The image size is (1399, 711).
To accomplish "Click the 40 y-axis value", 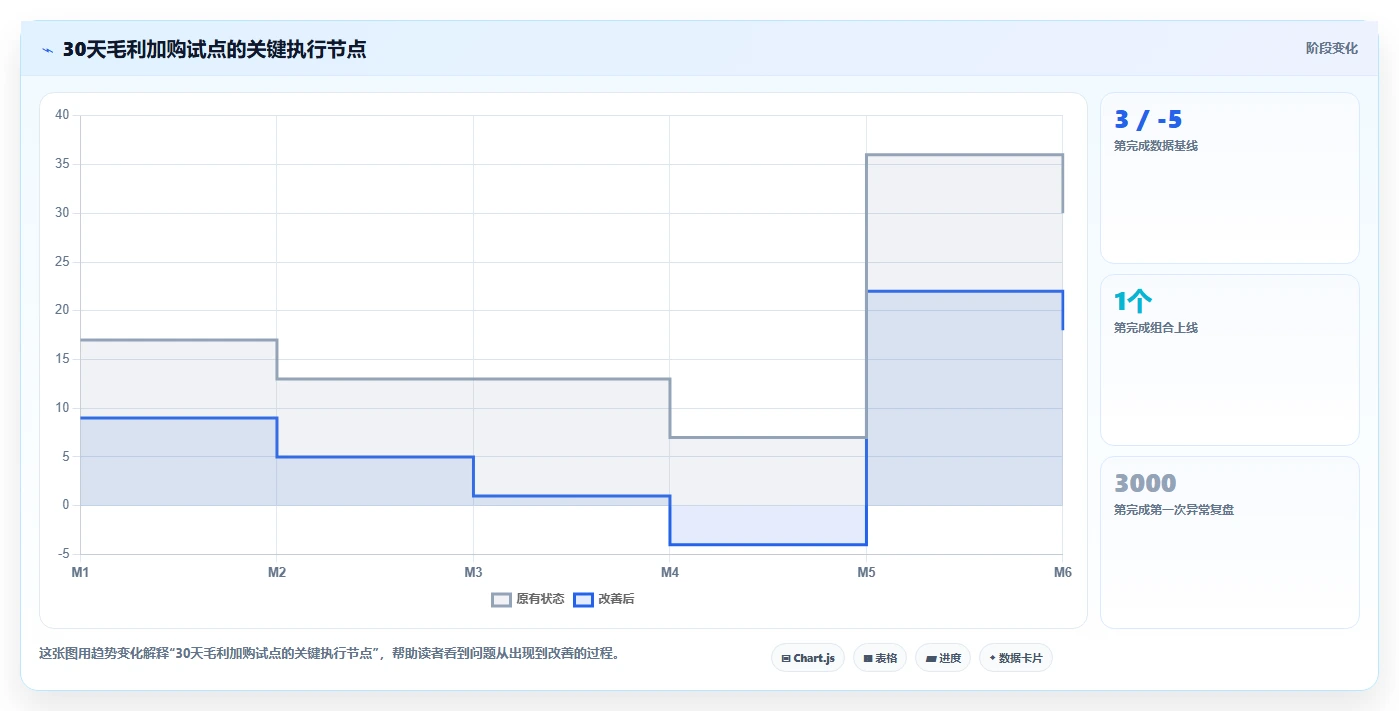I will pos(62,115).
